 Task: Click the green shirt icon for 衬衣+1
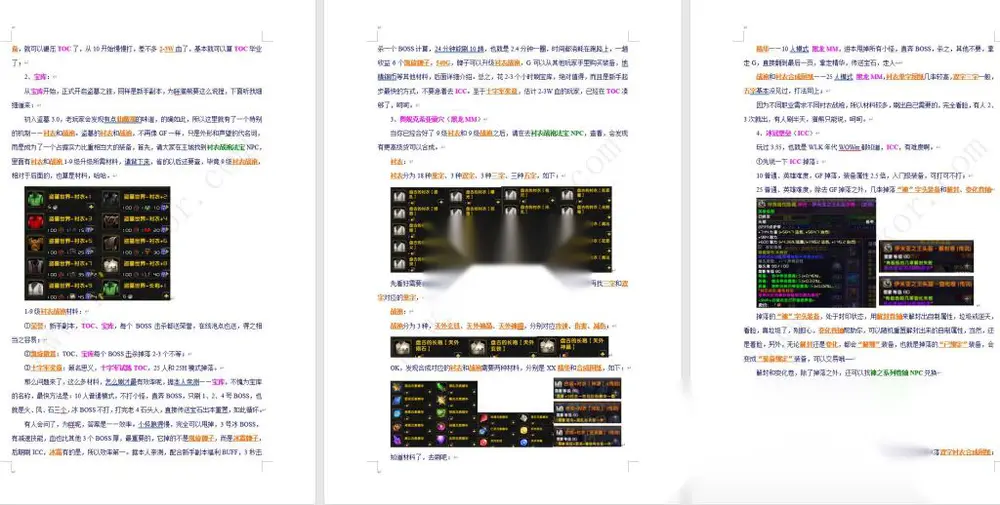[x=36, y=199]
